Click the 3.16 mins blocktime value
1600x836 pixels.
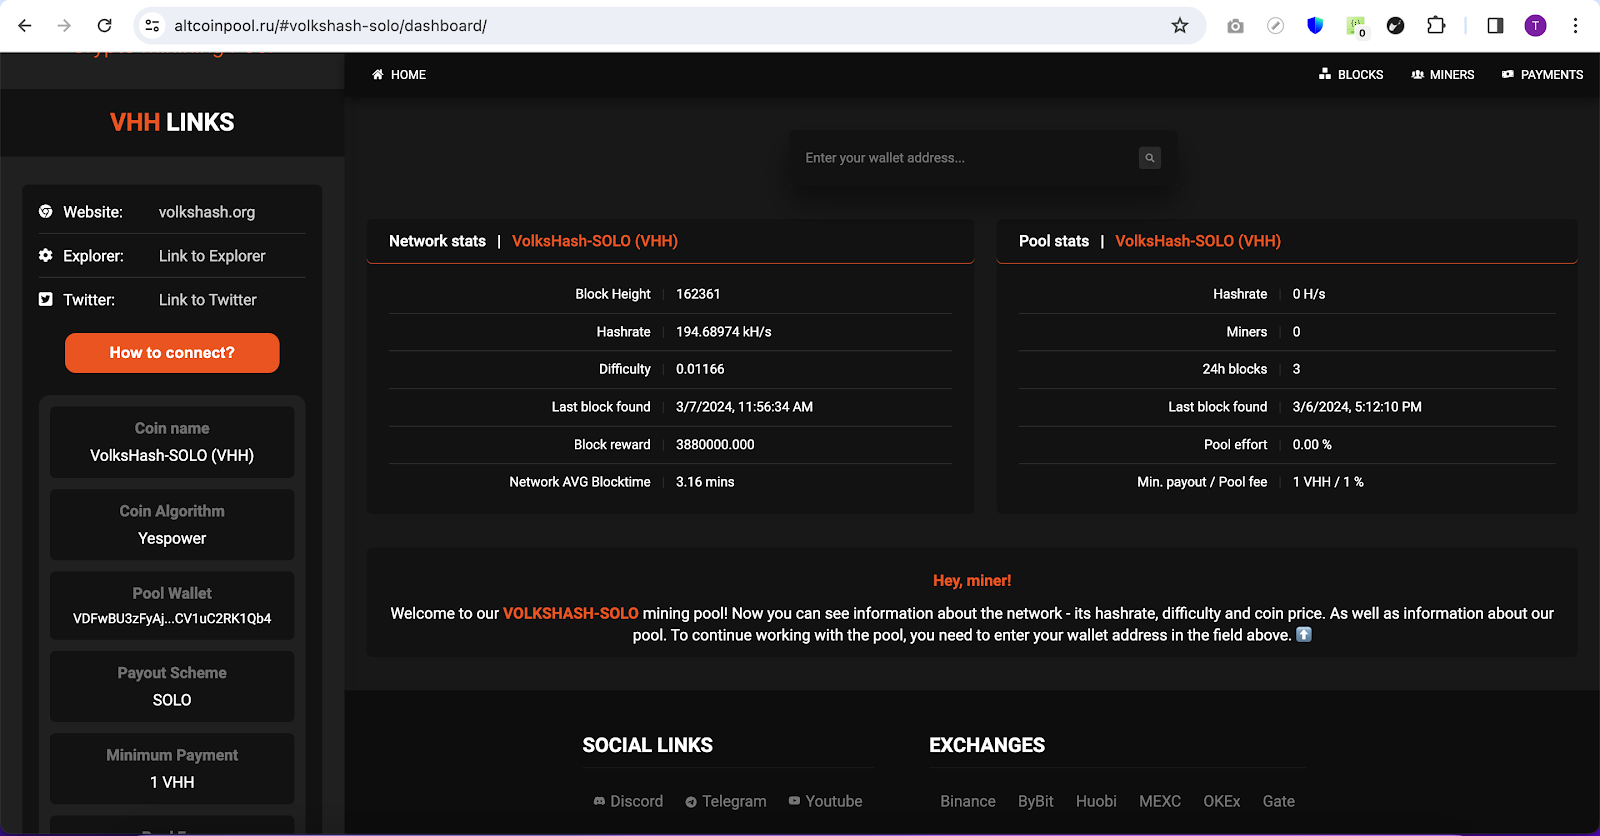(705, 482)
